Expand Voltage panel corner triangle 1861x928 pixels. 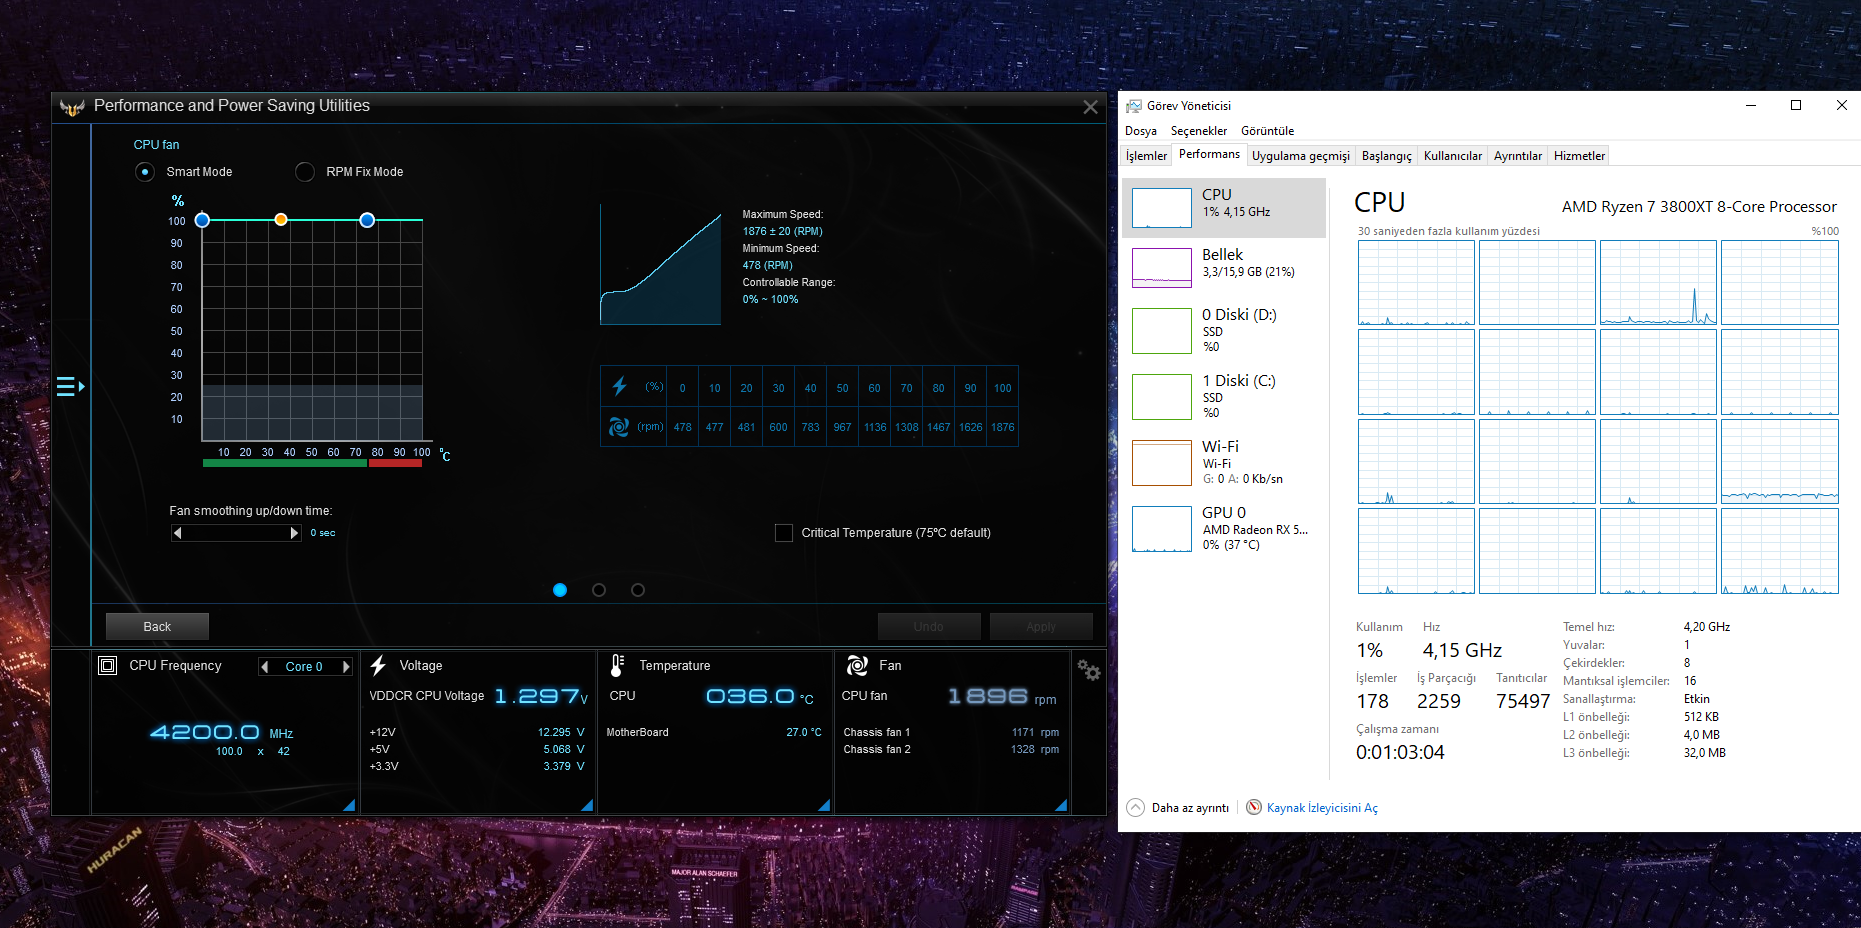(587, 805)
